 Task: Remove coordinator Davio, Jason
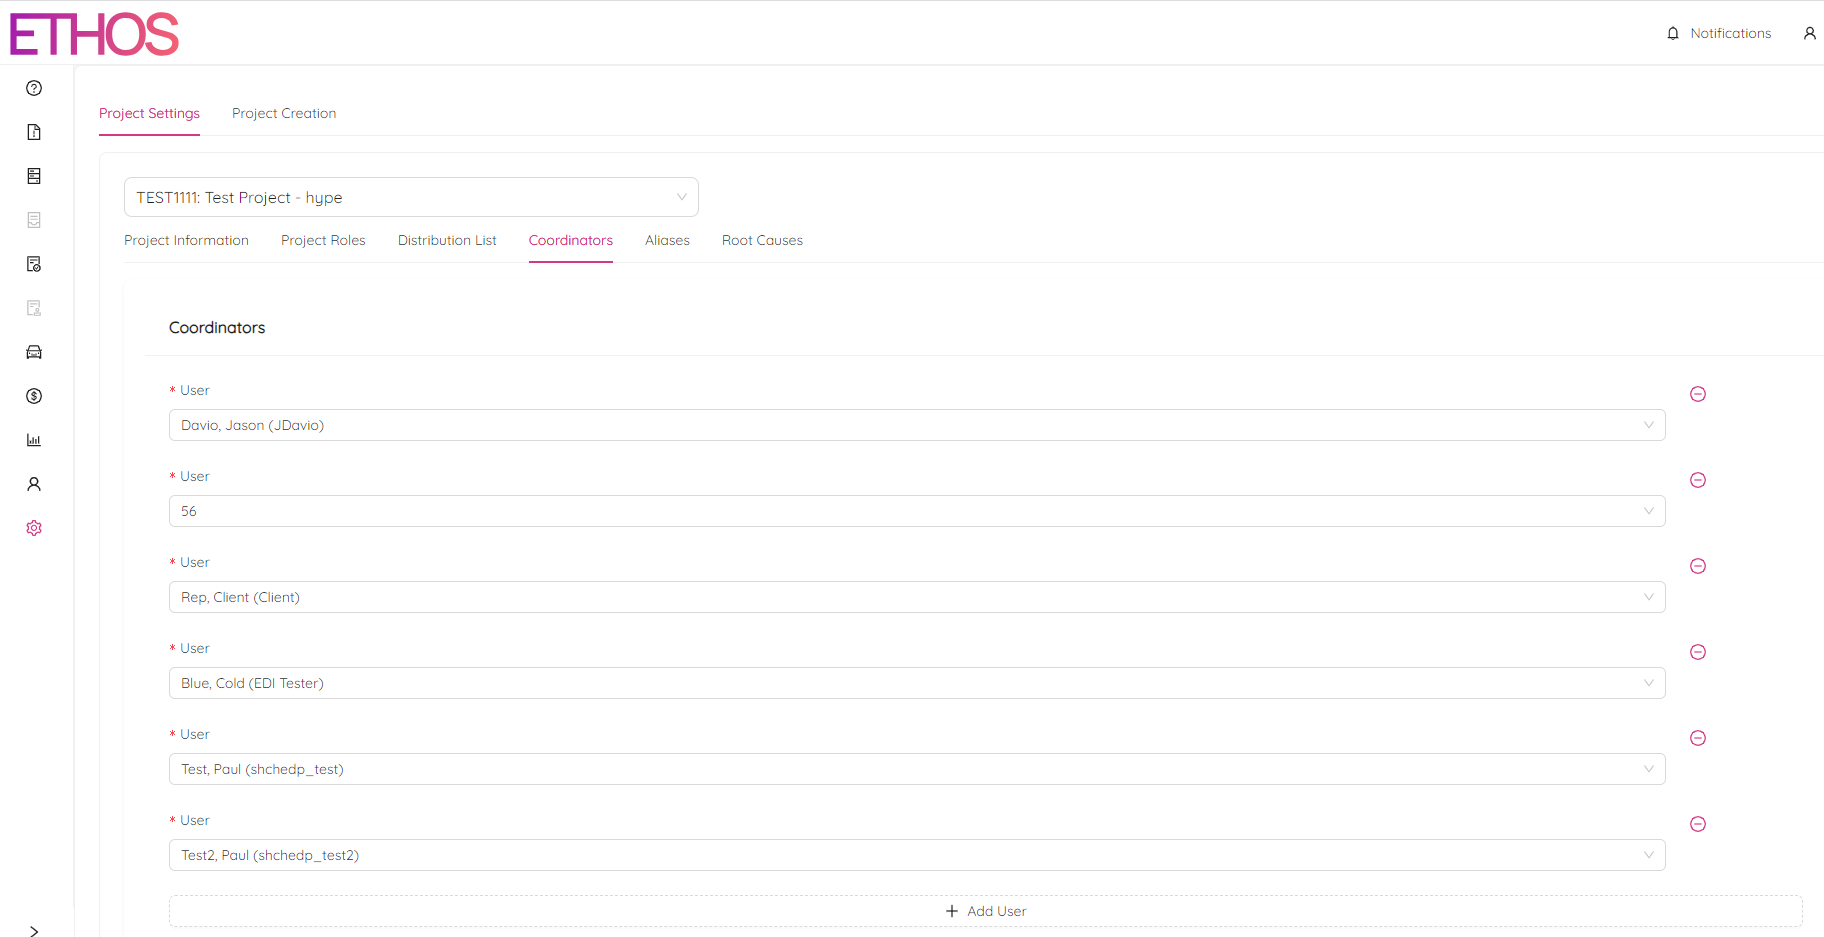pos(1697,394)
